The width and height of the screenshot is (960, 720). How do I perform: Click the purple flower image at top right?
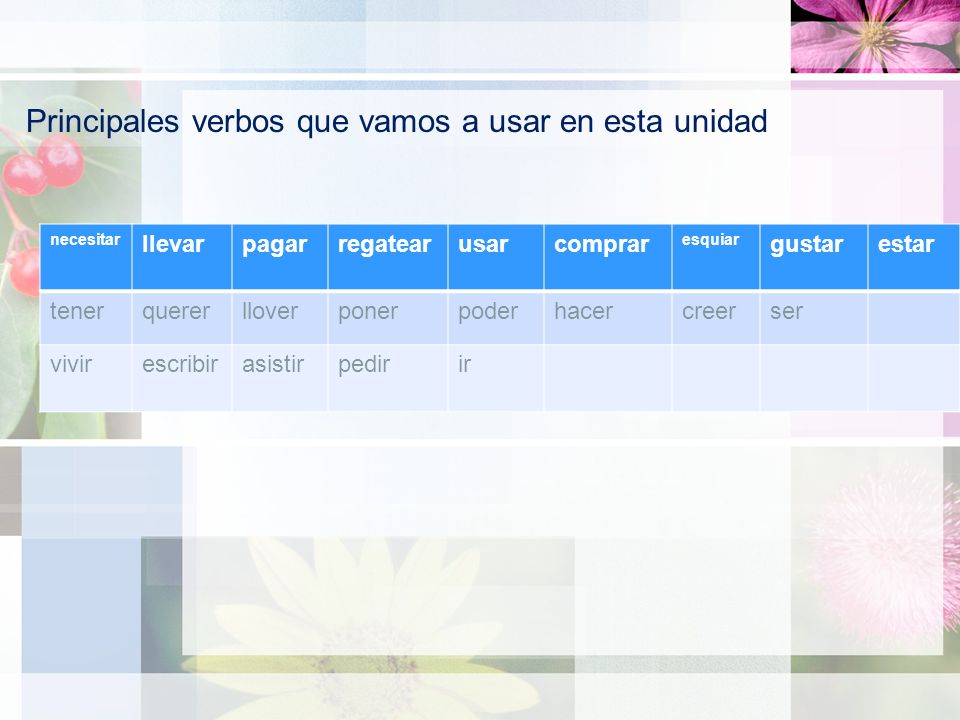[x=876, y=36]
